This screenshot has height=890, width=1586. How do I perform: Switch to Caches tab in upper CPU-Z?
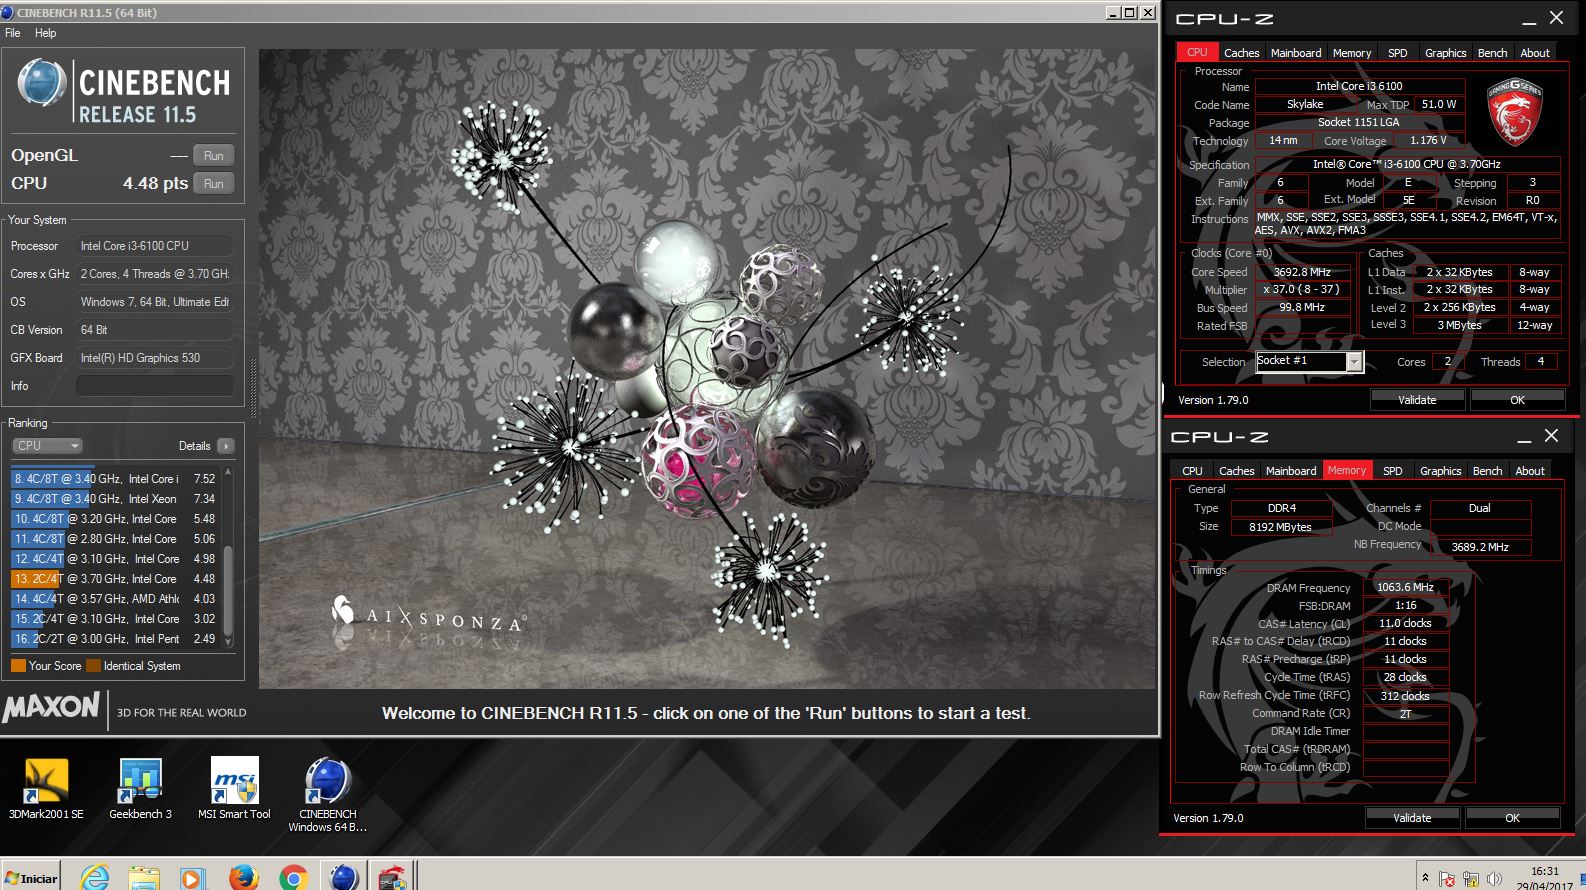(x=1241, y=53)
